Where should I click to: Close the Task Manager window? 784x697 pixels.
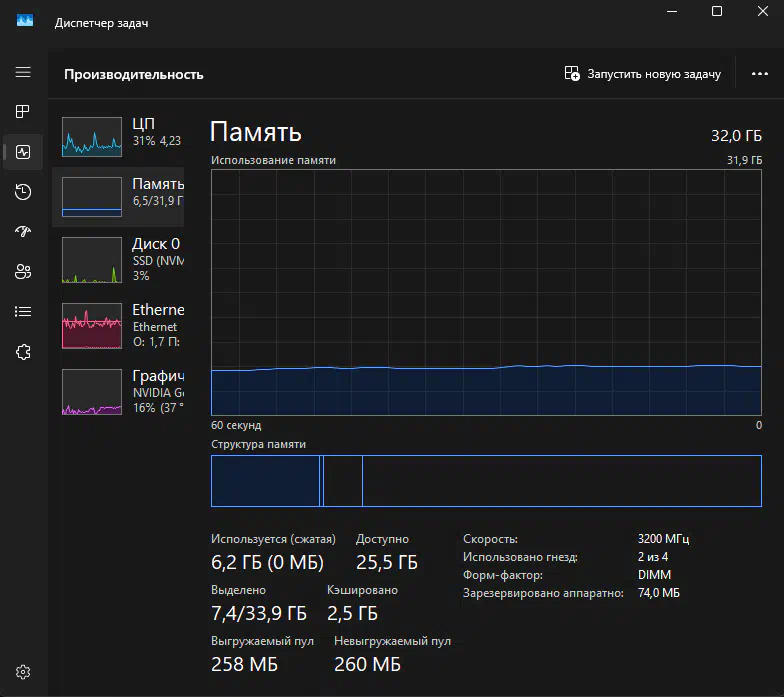tap(762, 11)
